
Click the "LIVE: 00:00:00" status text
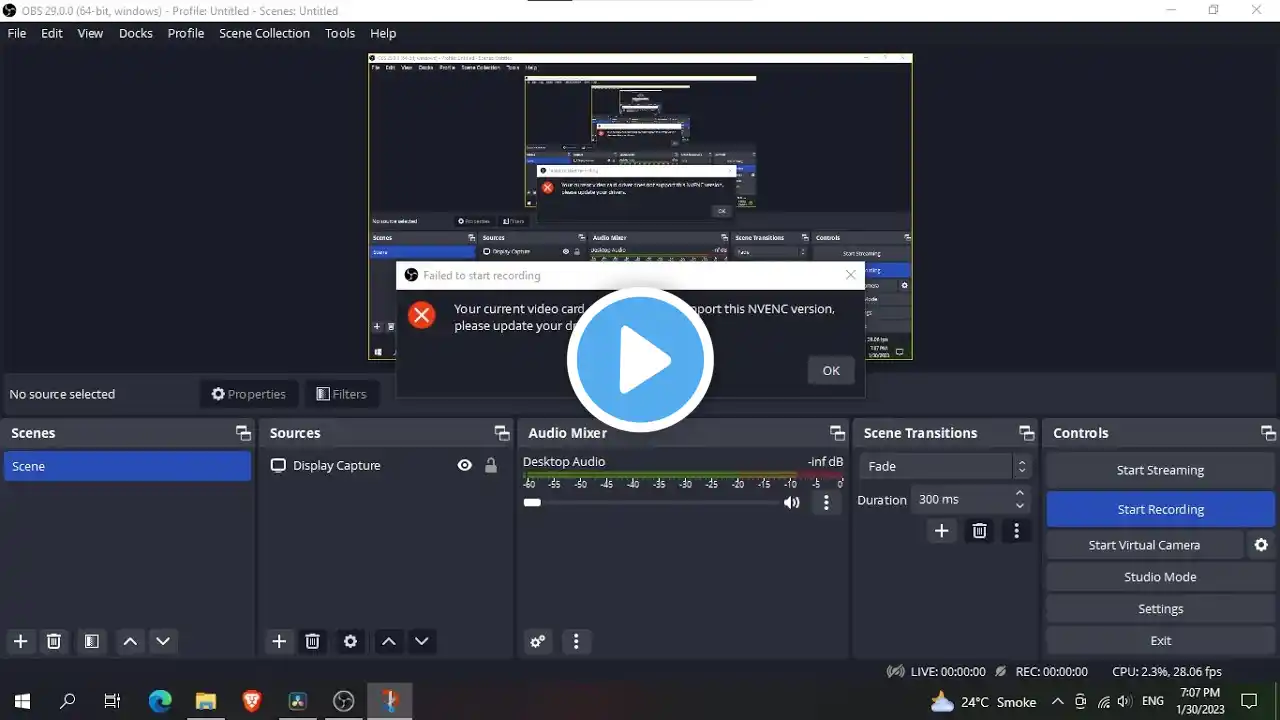pyautogui.click(x=948, y=672)
